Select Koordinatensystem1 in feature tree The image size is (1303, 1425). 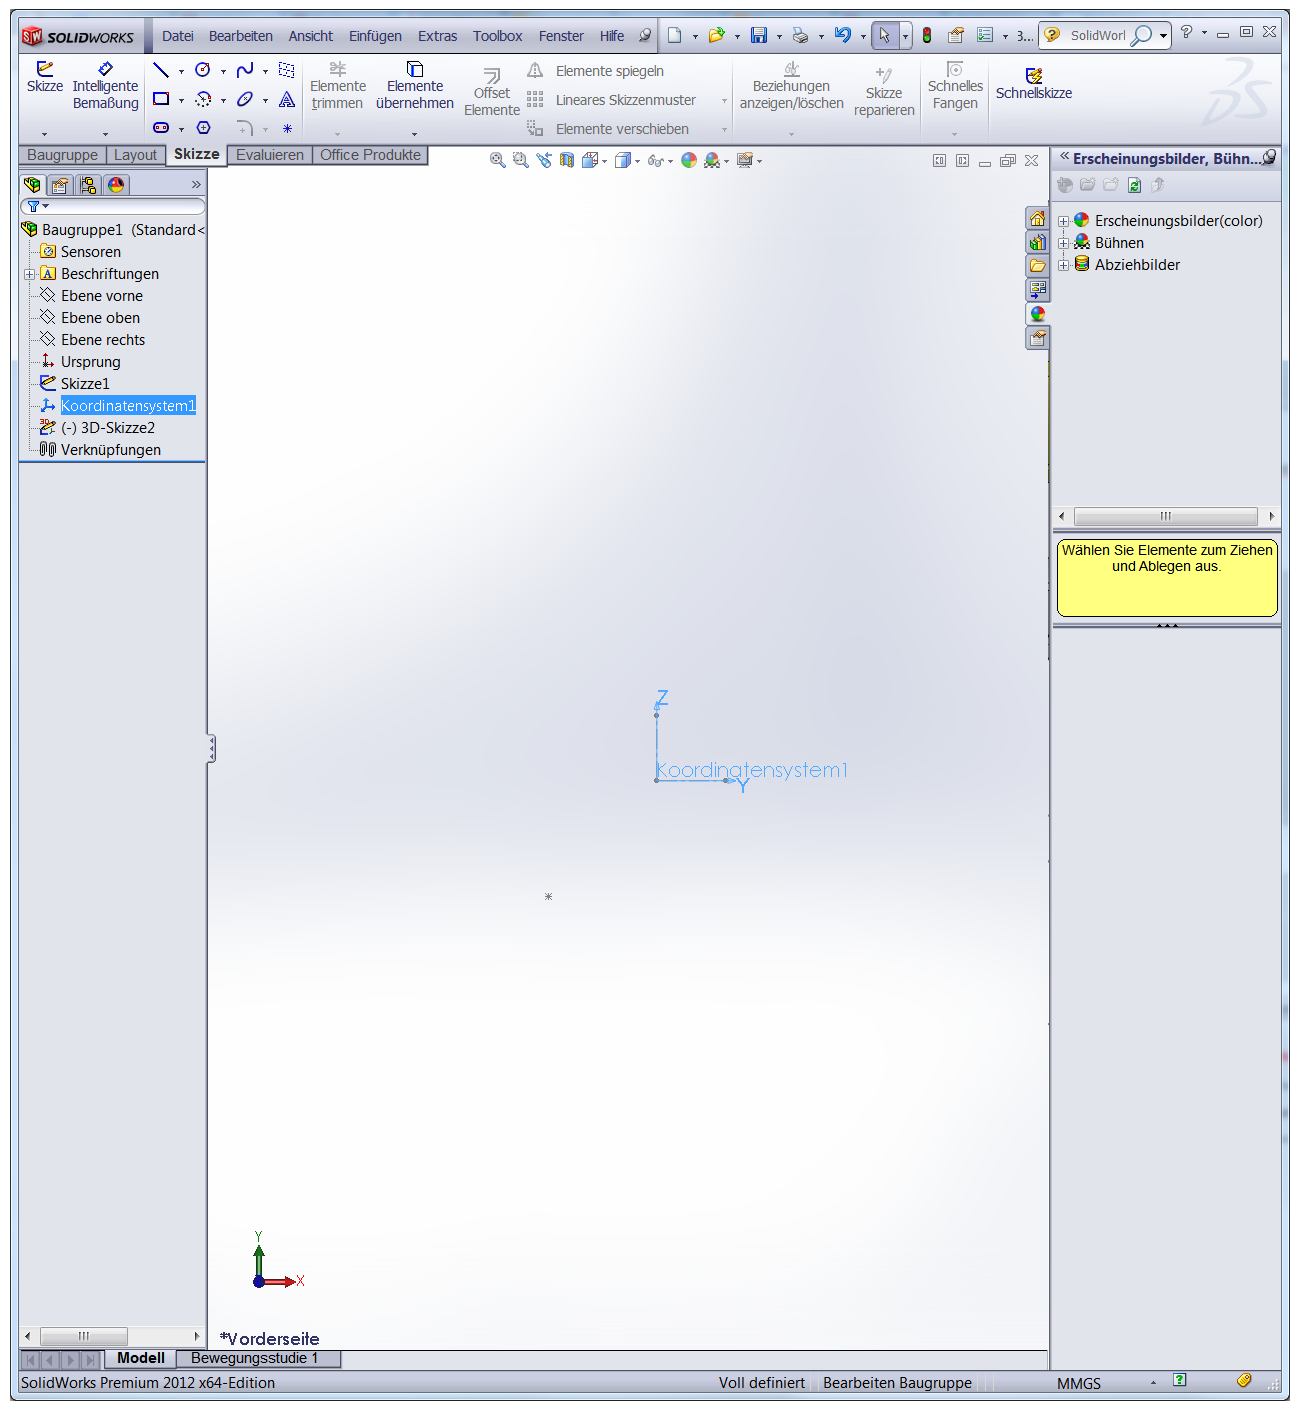pos(128,406)
